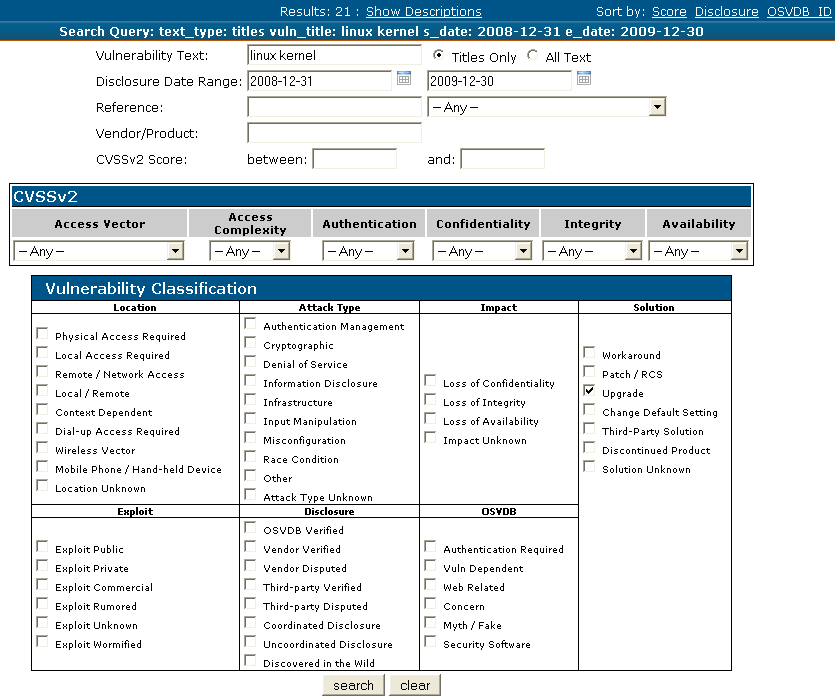Tick the Remote / Network Access checkbox
Screen dimensions: 835x699
click(x=42, y=371)
